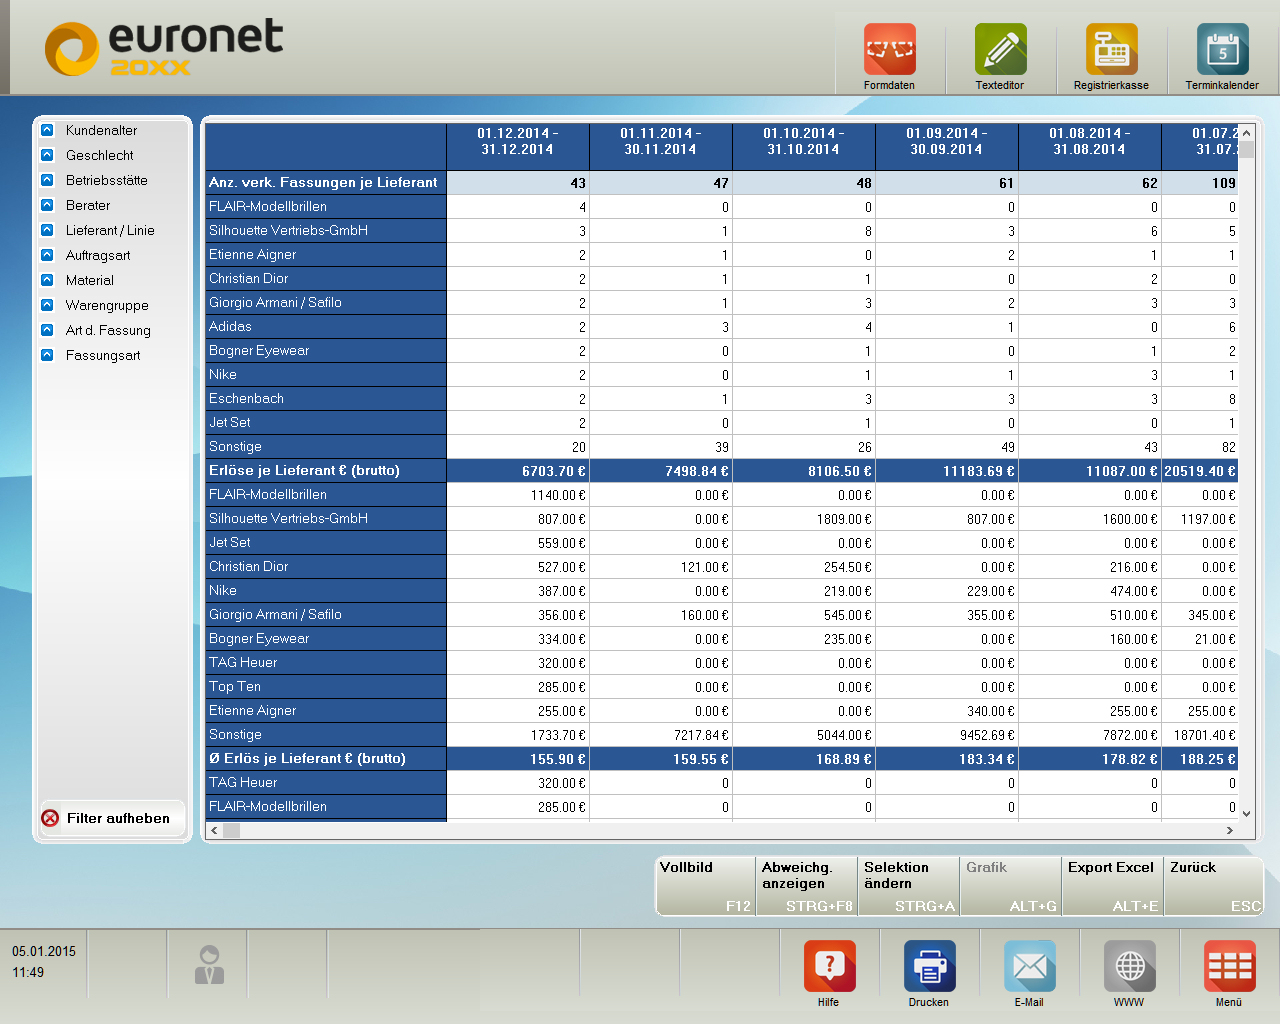Click Selektion ändern button
Viewport: 1280px width, 1024px height.
tap(909, 886)
